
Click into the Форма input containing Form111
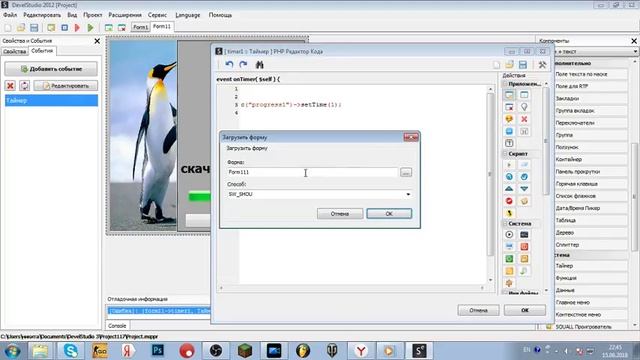pyautogui.click(x=312, y=172)
